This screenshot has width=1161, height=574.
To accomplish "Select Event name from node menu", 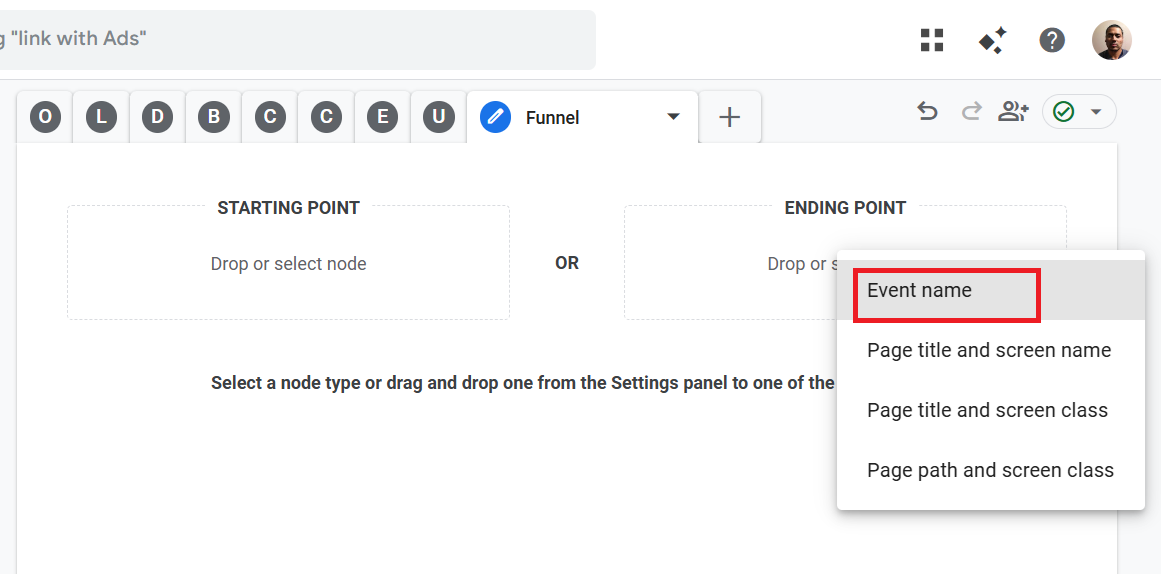I will pos(919,291).
